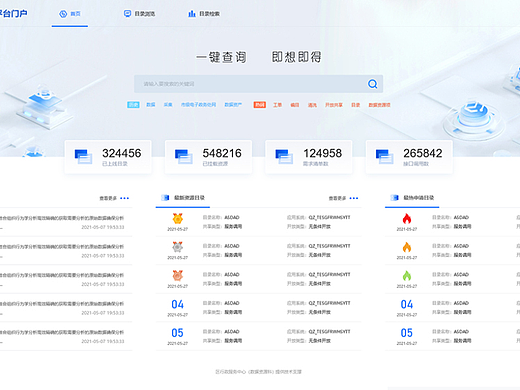The height and width of the screenshot is (390, 520).
Task: Click QZ_TESGFRWMSYTT in silver medal row
Action: [329, 246]
